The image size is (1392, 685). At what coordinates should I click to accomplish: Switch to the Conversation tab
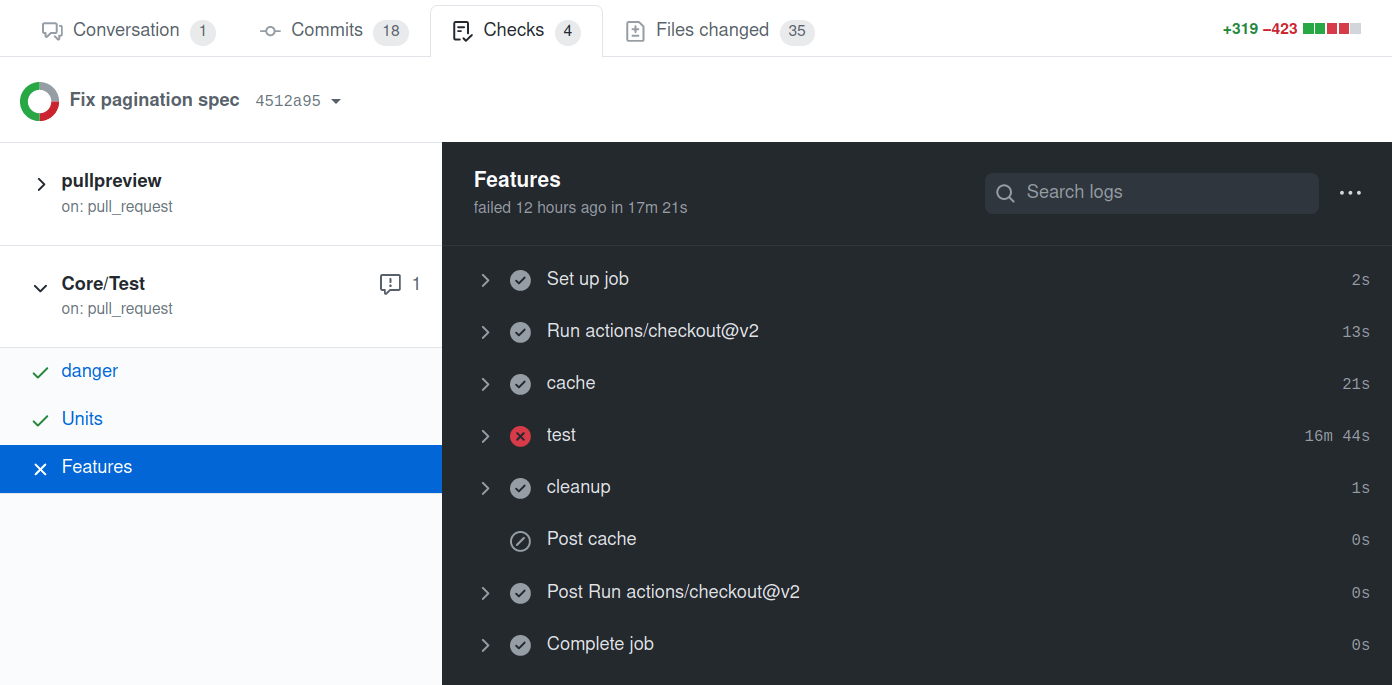pos(127,31)
